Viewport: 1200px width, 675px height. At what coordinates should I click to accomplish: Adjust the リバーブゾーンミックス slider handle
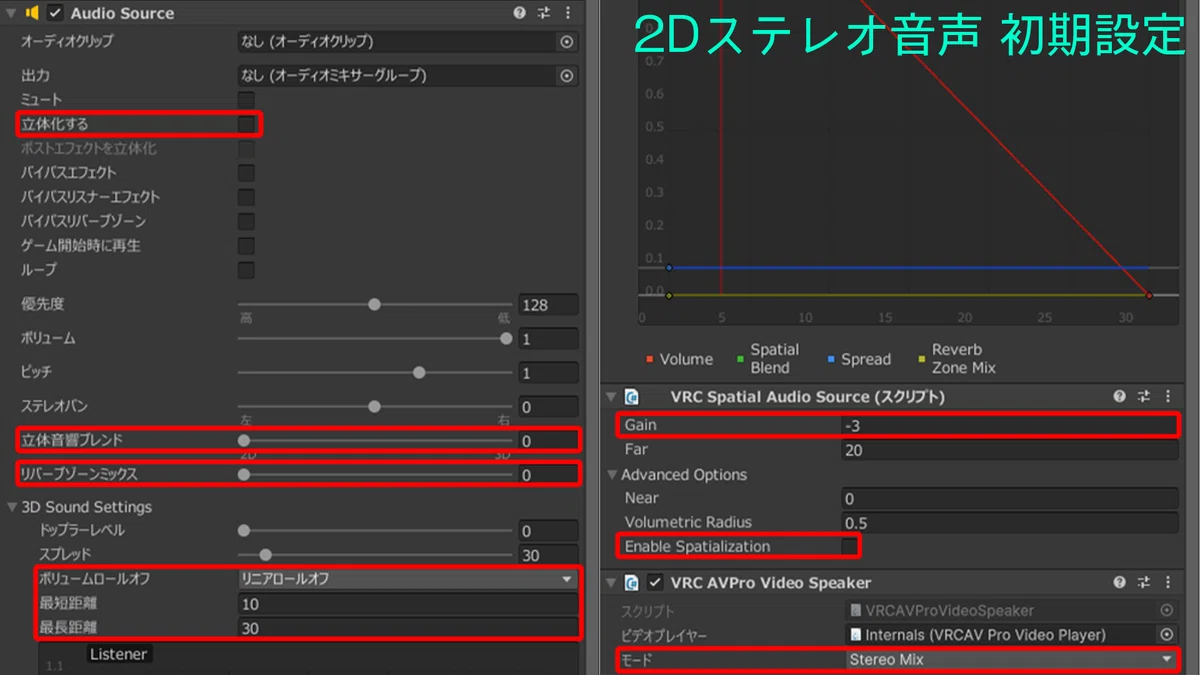[x=244, y=475]
